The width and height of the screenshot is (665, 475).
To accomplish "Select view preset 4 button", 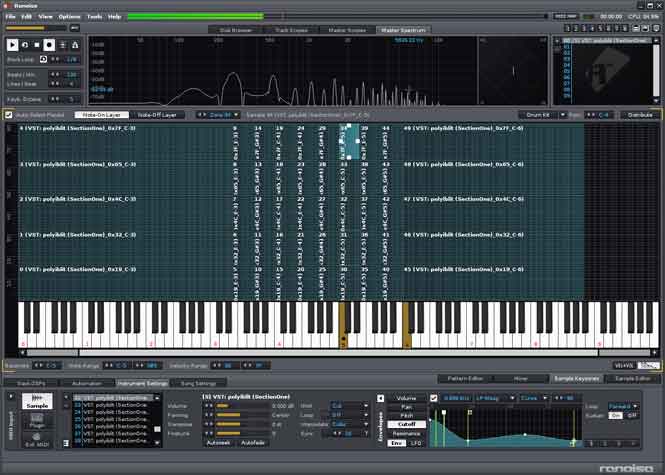I will click(x=592, y=28).
